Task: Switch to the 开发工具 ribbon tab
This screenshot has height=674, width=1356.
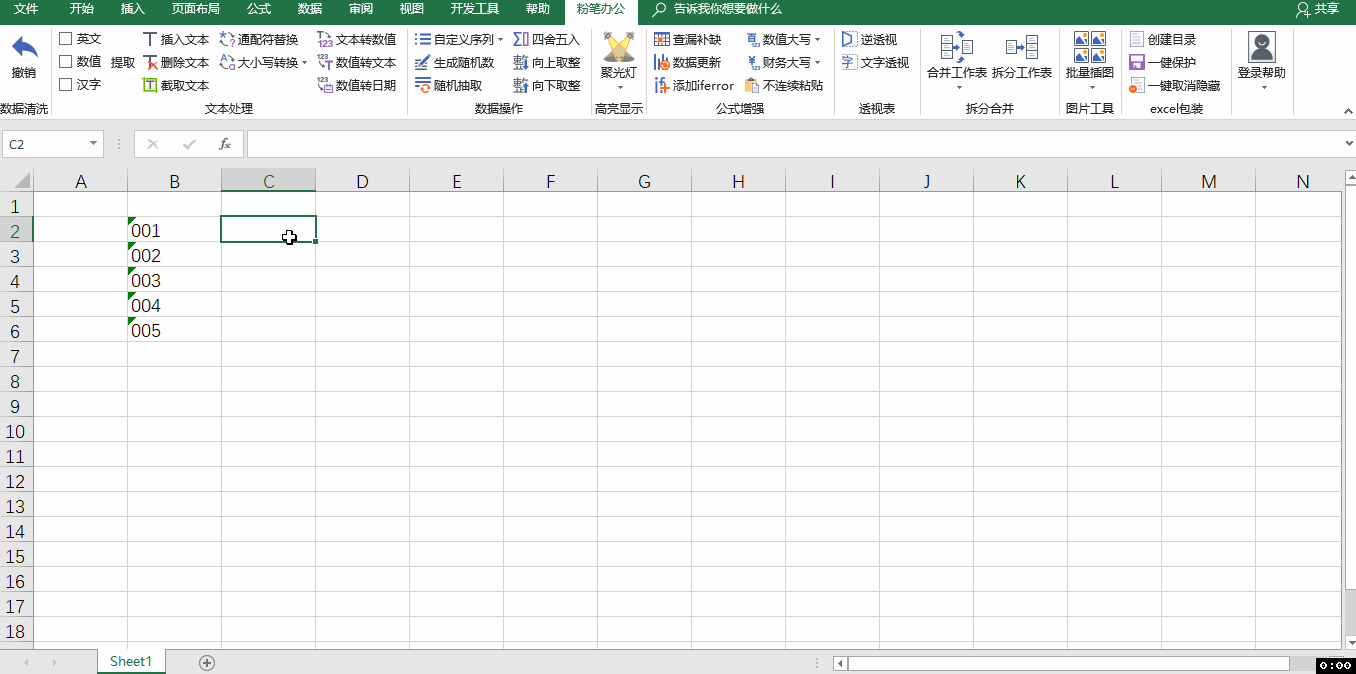Action: click(x=474, y=9)
